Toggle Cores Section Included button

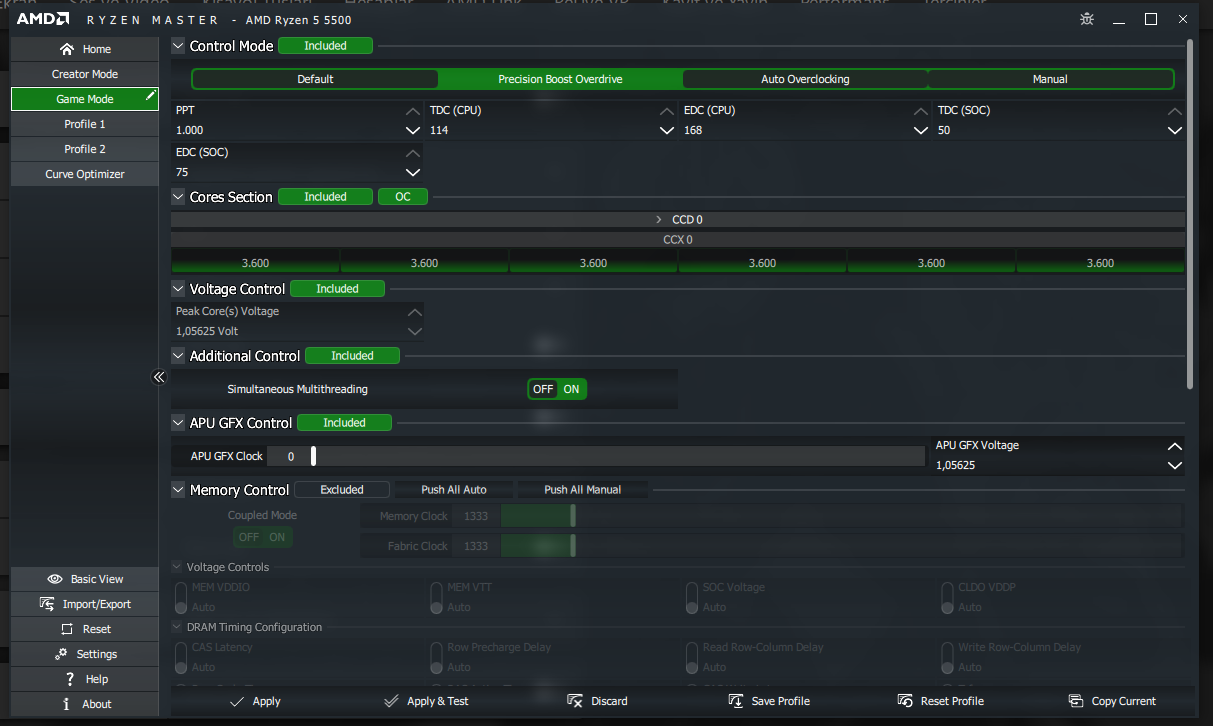pyautogui.click(x=325, y=197)
